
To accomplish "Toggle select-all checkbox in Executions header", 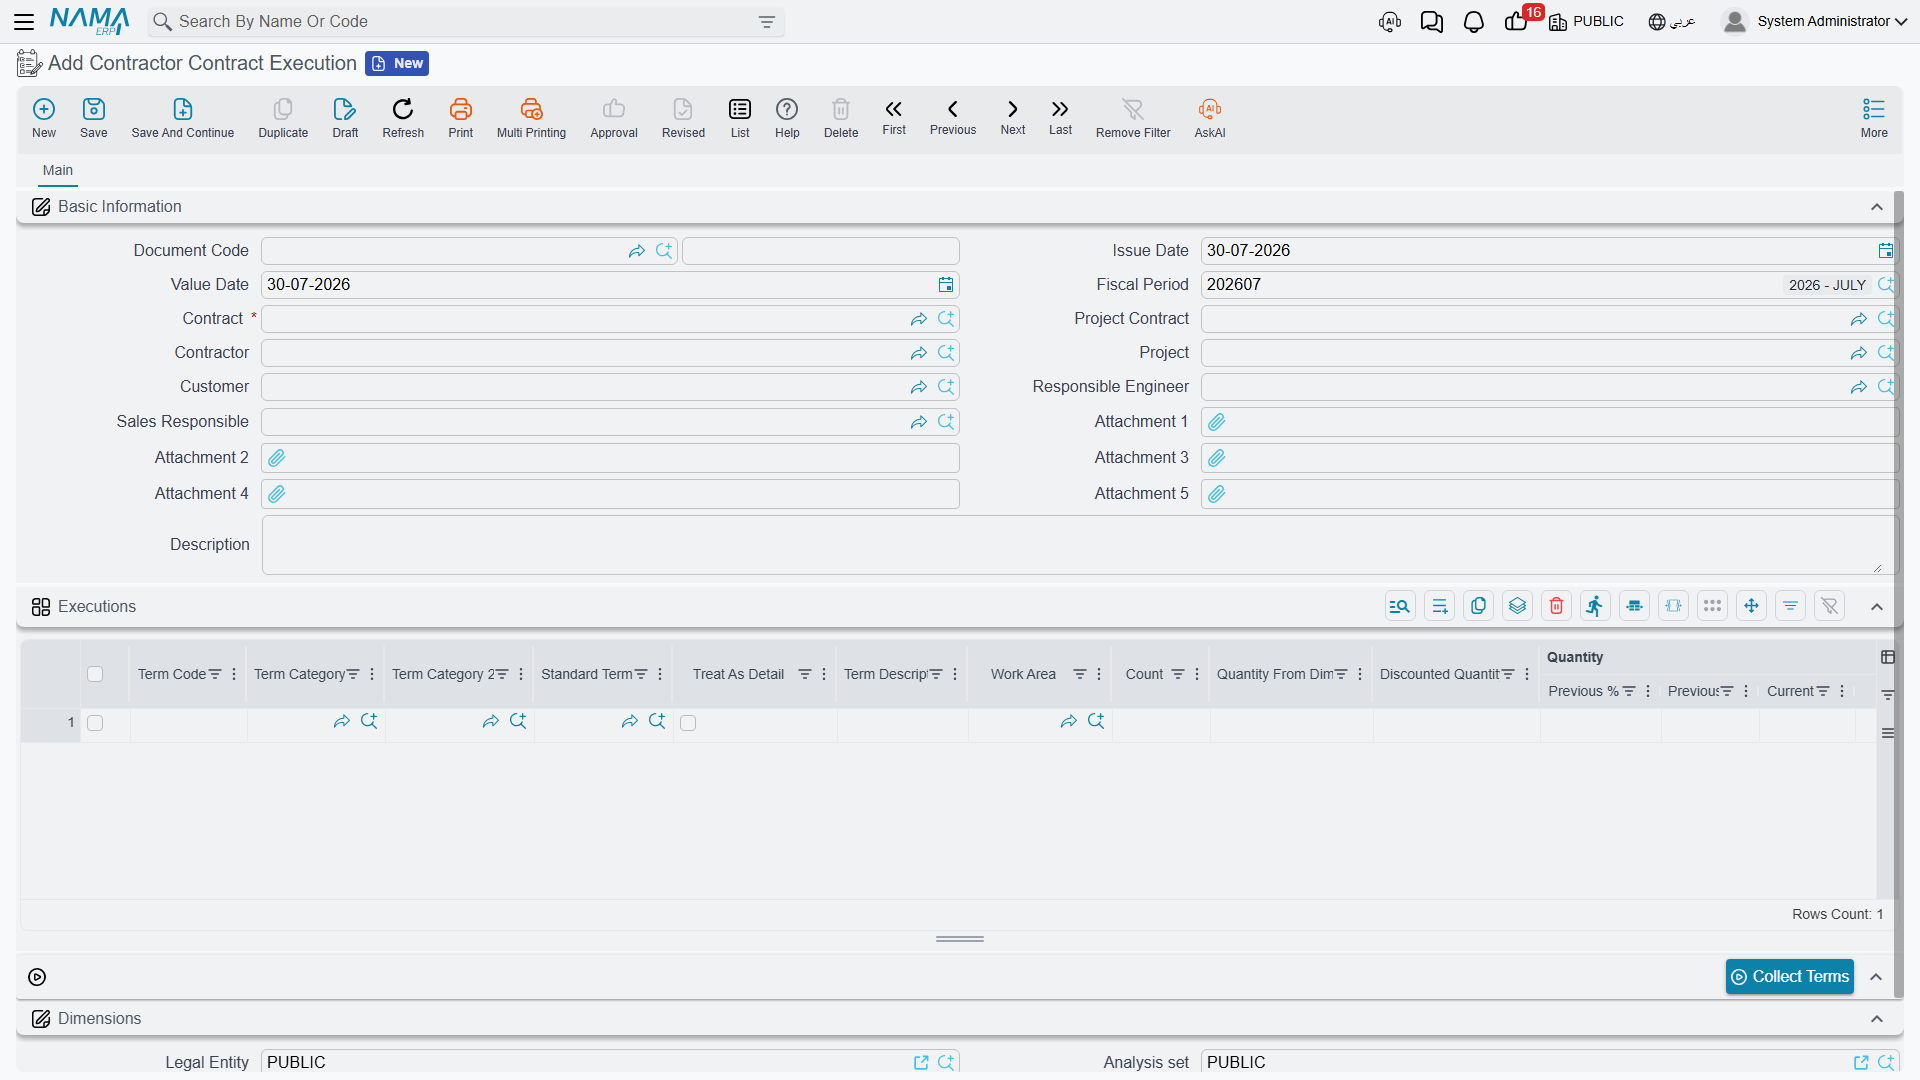I will [95, 674].
